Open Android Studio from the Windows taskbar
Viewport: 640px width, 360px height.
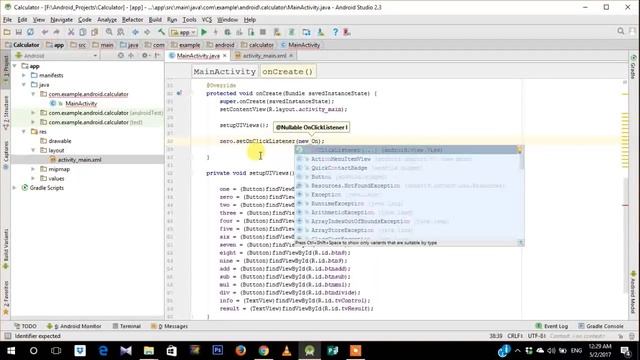coord(309,351)
